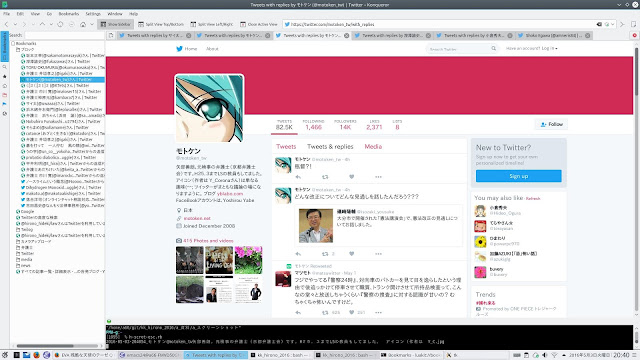This screenshot has width=640, height=360.
Task: Close the first Tweets with replies tab
Action: (x=189, y=36)
